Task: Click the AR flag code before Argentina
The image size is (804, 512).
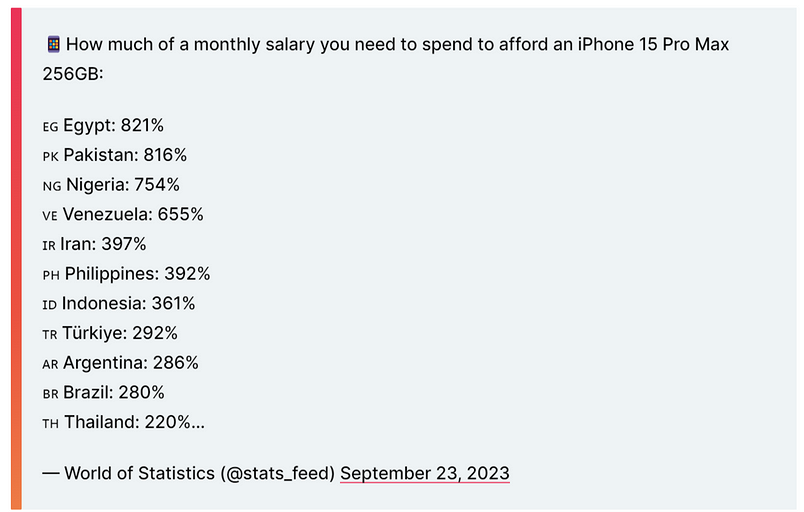Action: (x=50, y=364)
